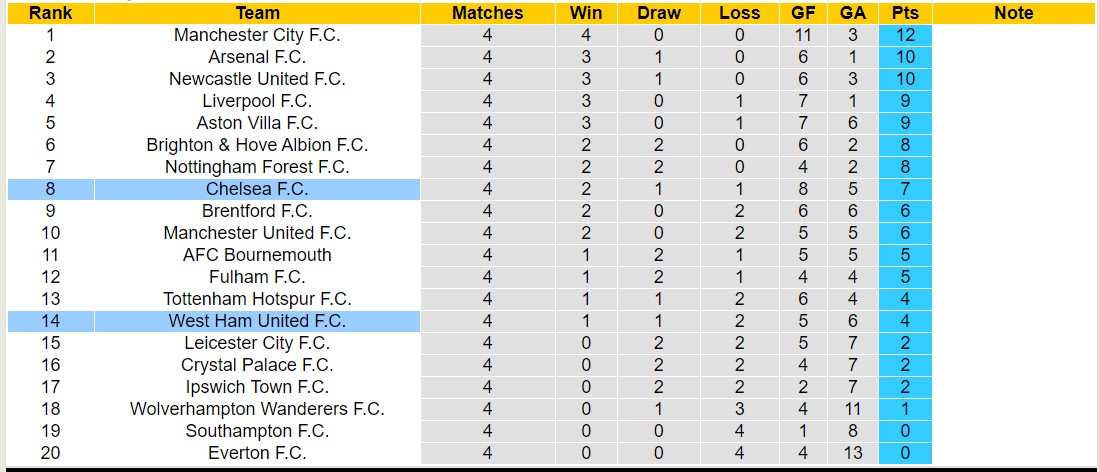
Task: Click Everton F.C. at bottom of table
Action: click(257, 453)
